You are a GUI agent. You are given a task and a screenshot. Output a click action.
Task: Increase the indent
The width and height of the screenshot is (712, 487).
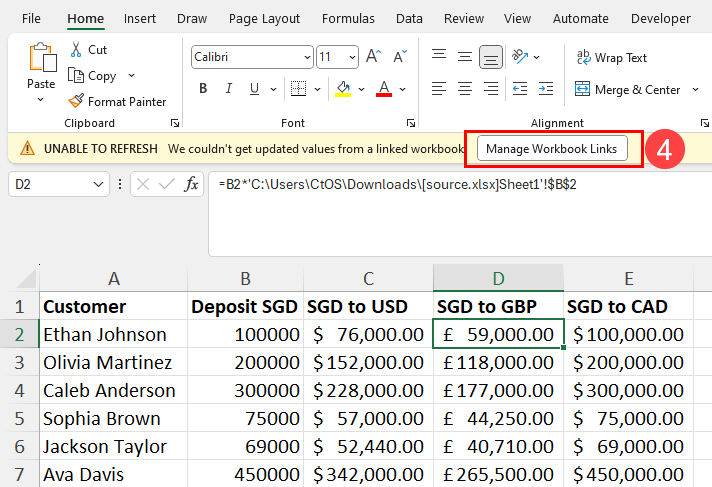click(546, 89)
